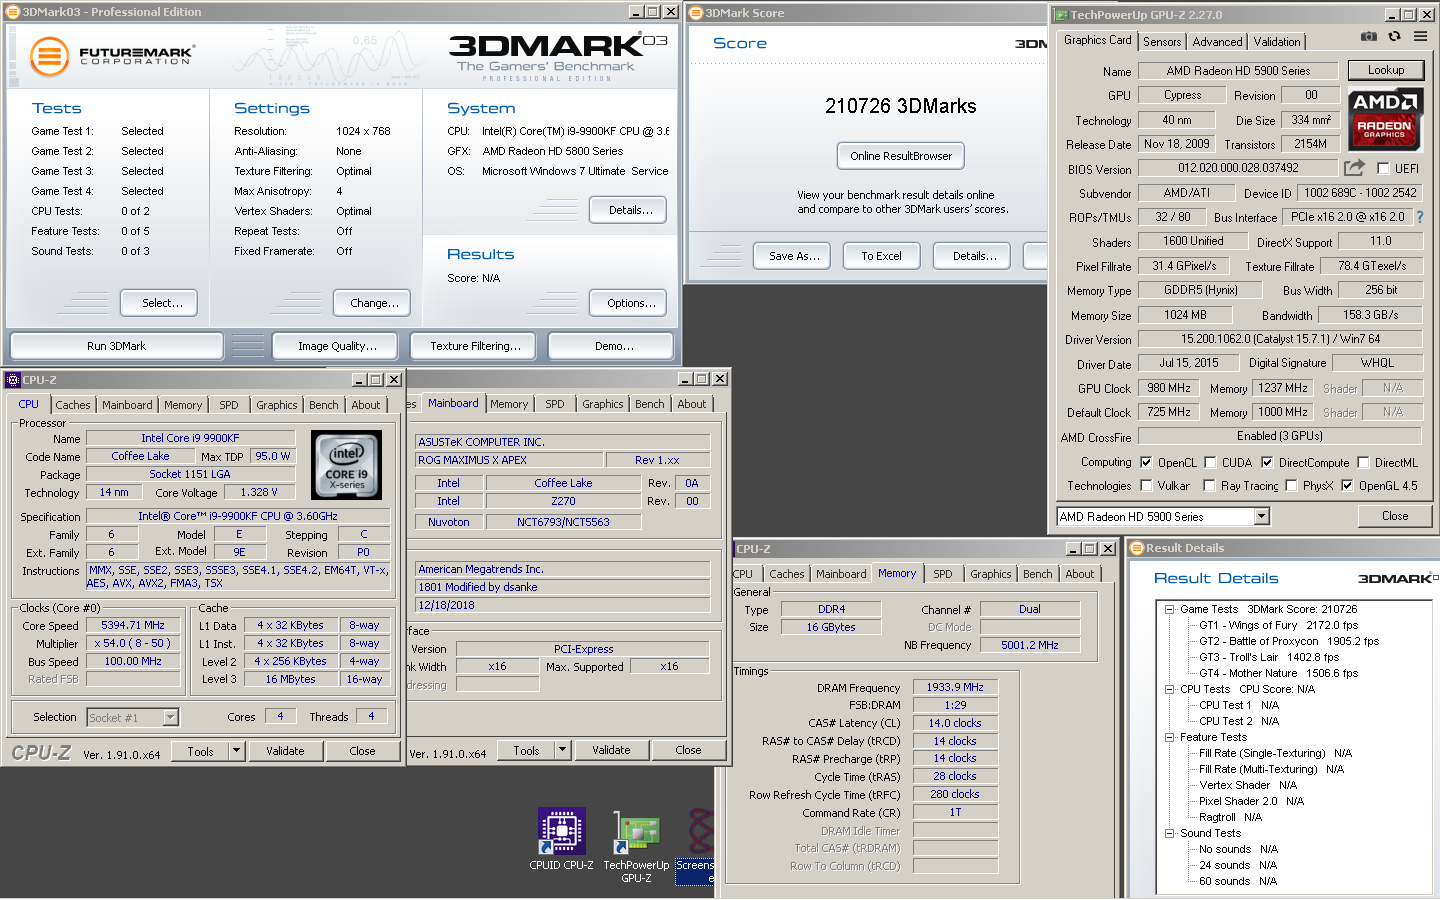Viewport: 1440px width, 900px height.
Task: Open the Tools dropdown arrow in CPU-Z CPU window
Action: click(237, 751)
